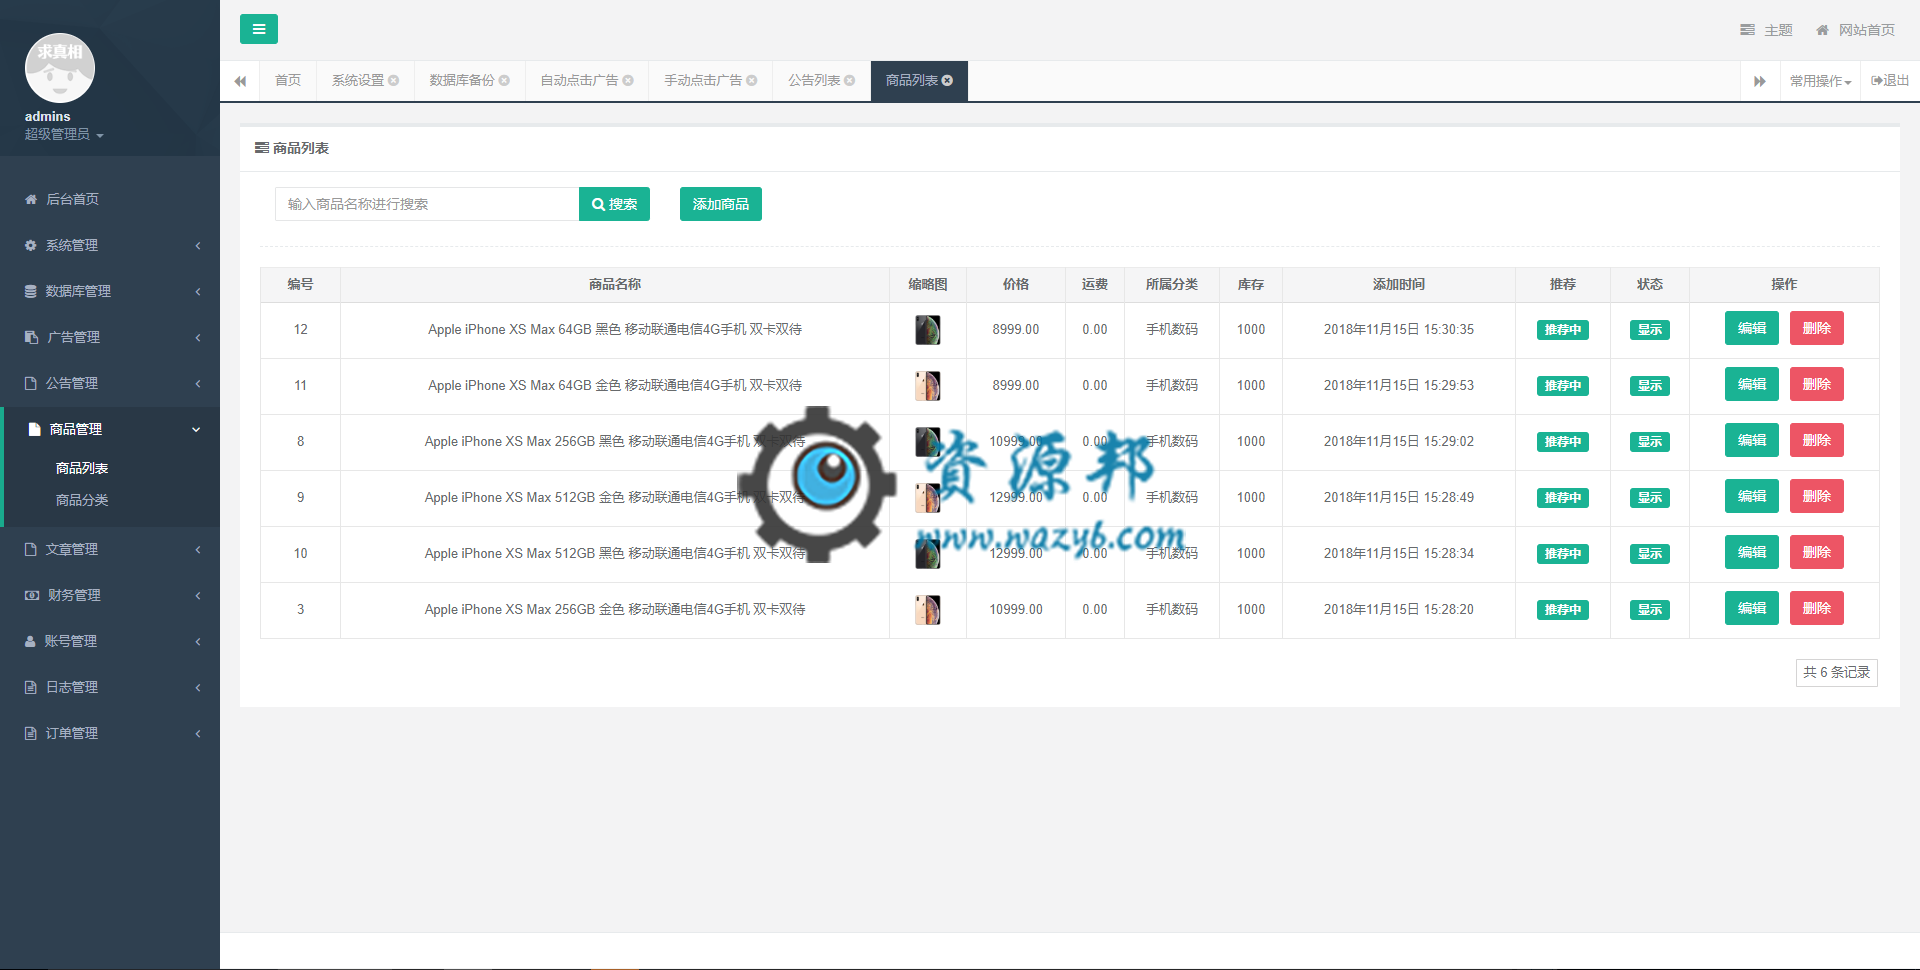Go to 网站首页 from top right

(1855, 30)
